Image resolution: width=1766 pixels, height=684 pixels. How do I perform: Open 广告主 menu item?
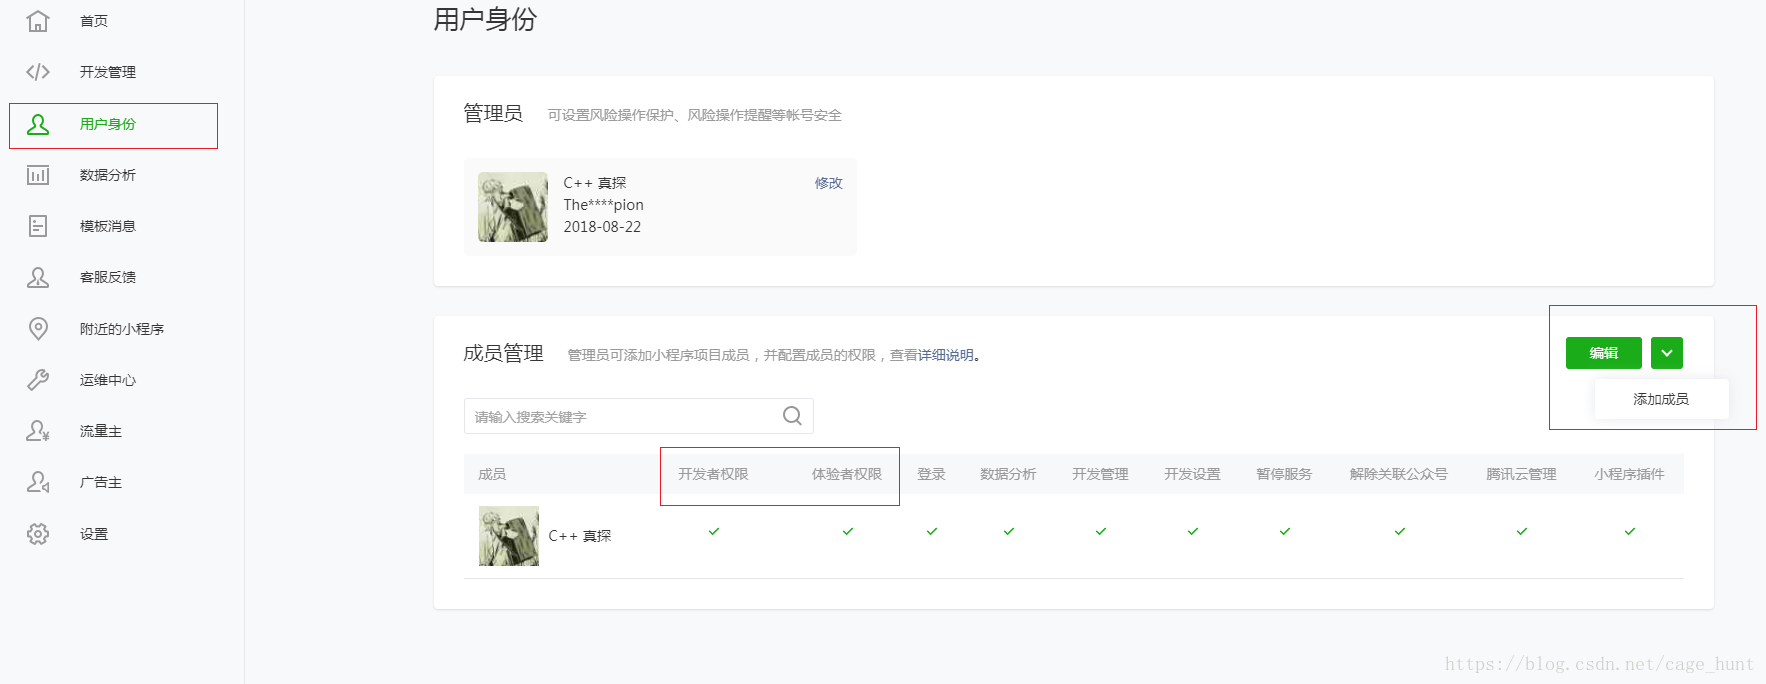101,482
